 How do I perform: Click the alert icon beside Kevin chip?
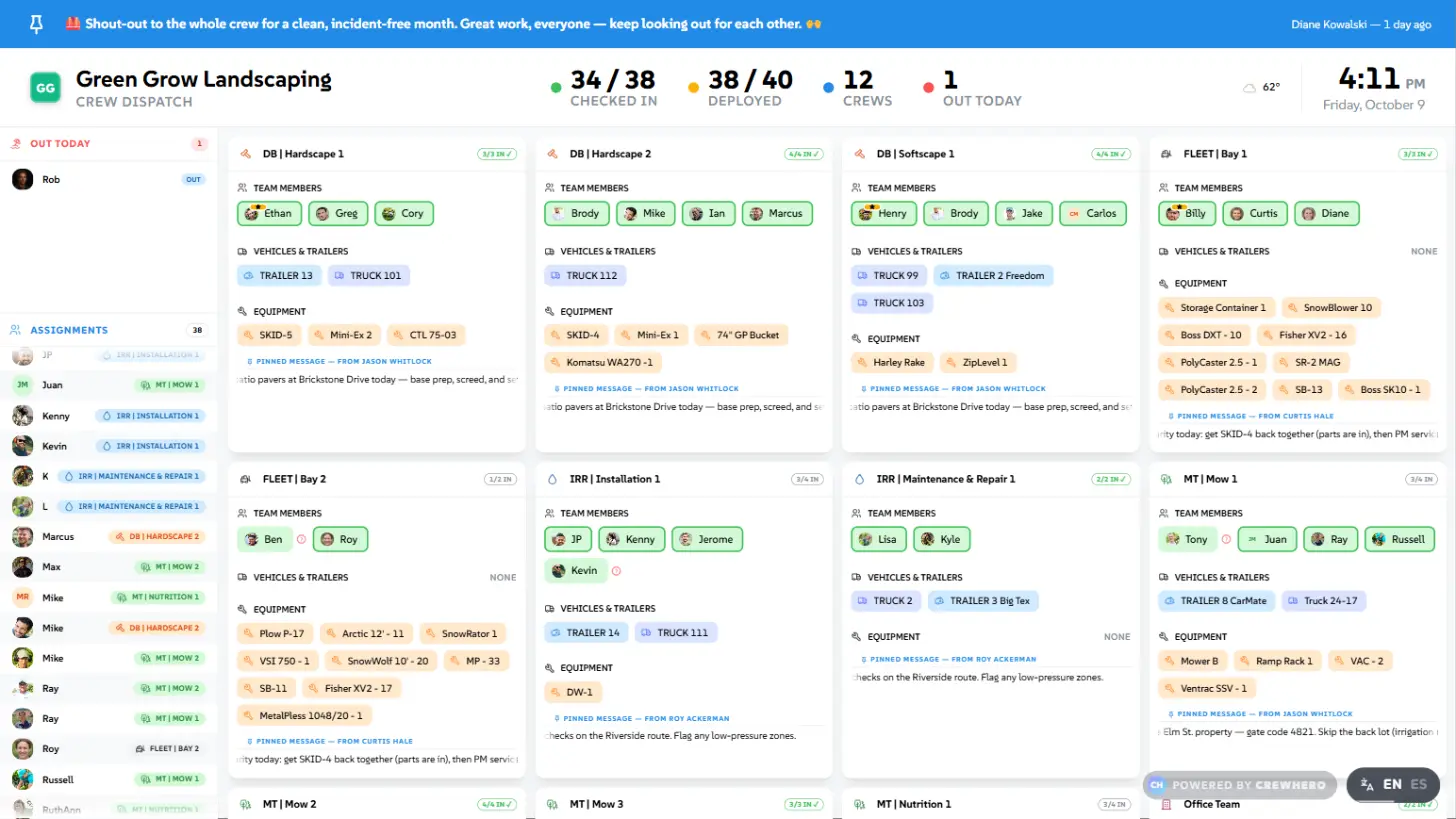tap(616, 571)
